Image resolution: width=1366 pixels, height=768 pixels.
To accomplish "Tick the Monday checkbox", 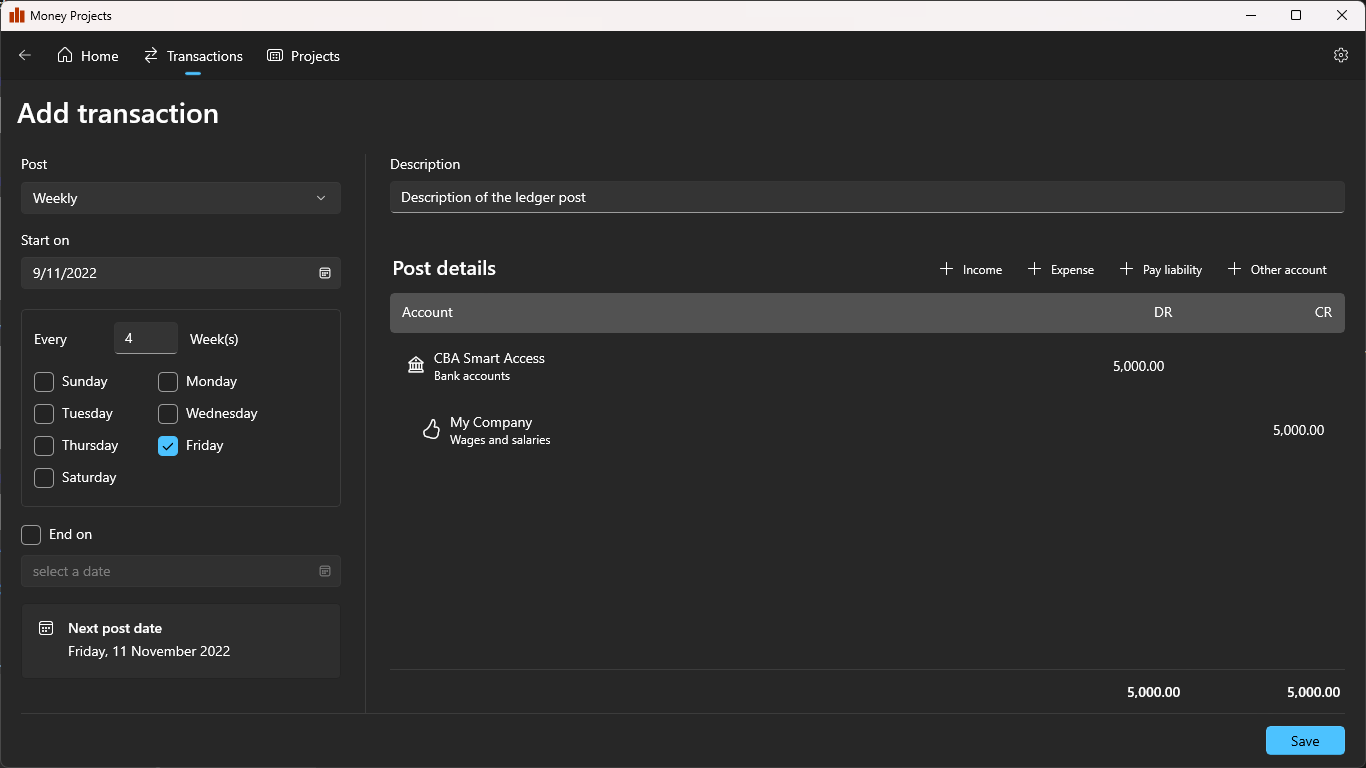I will (x=168, y=382).
